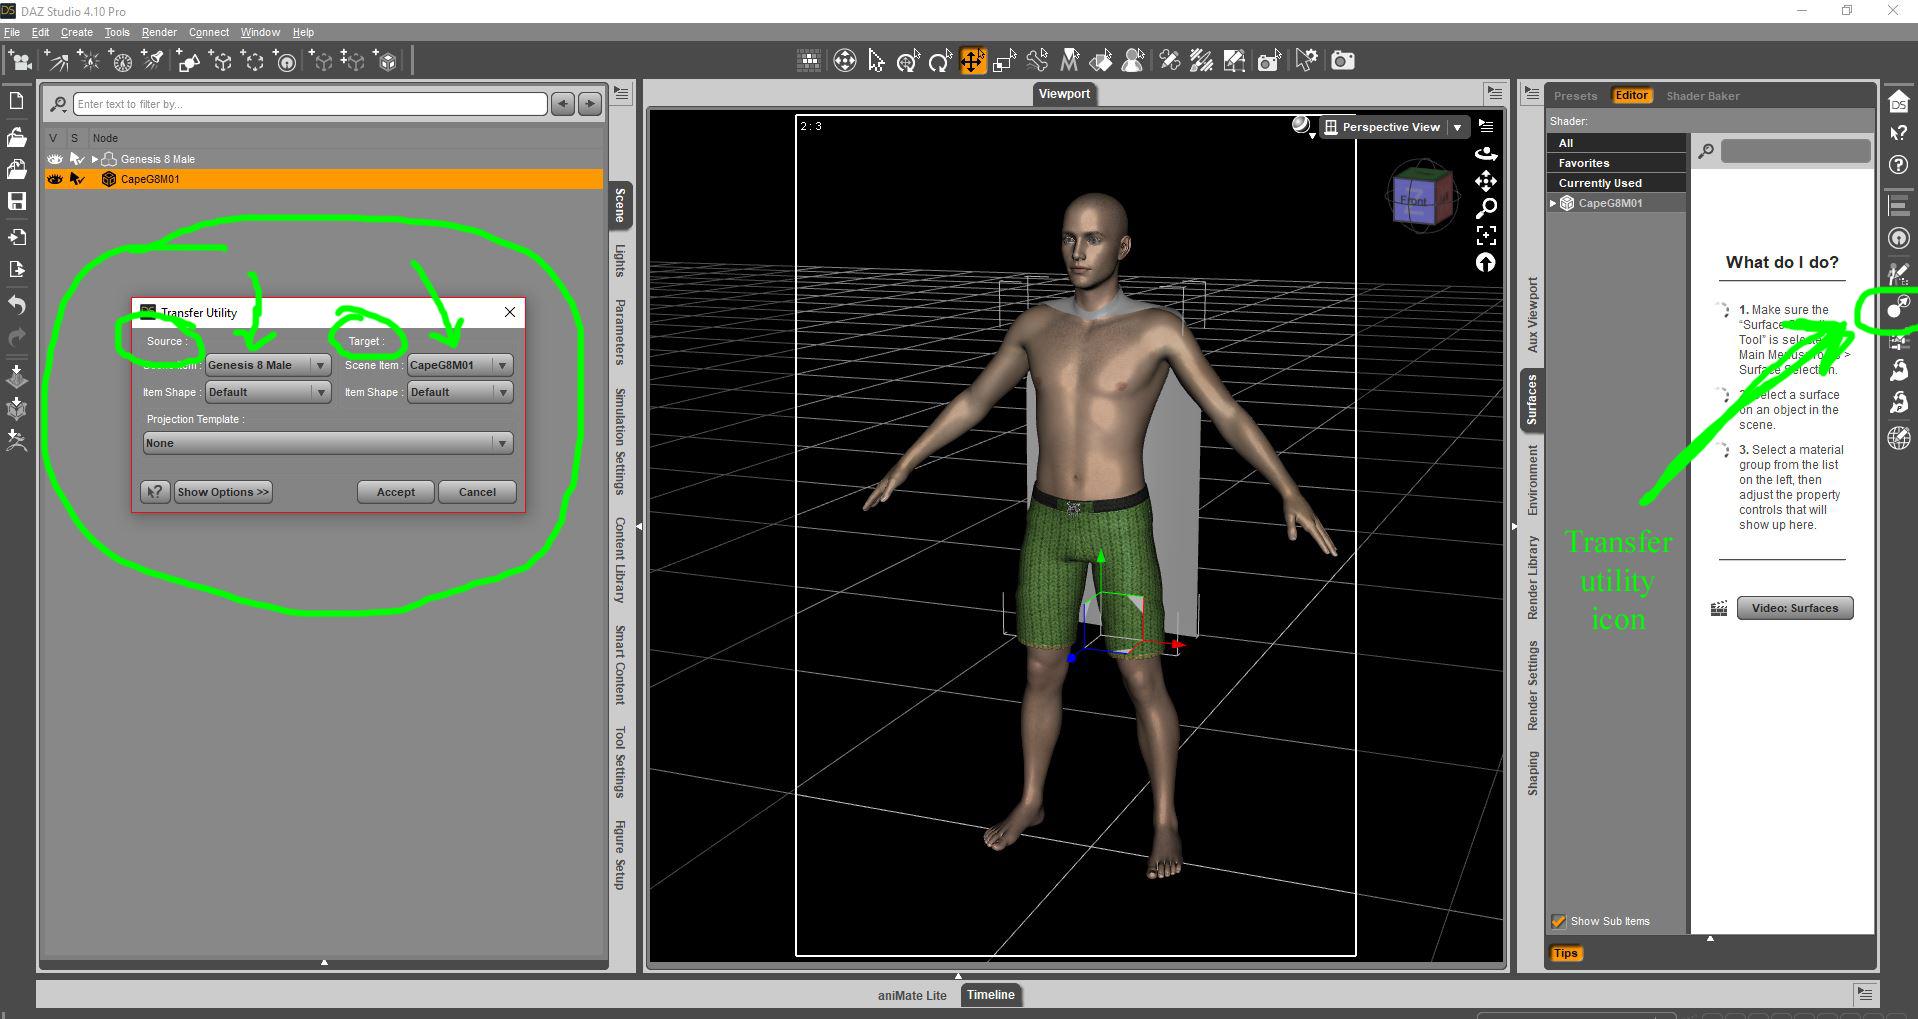This screenshot has height=1019, width=1918.
Task: Pick the Region Navigator figure tool
Action: point(1133,61)
